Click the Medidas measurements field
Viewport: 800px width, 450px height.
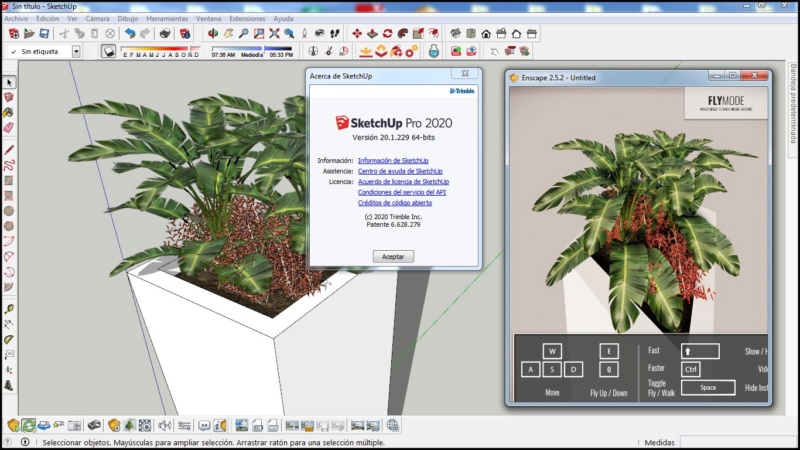(x=736, y=442)
